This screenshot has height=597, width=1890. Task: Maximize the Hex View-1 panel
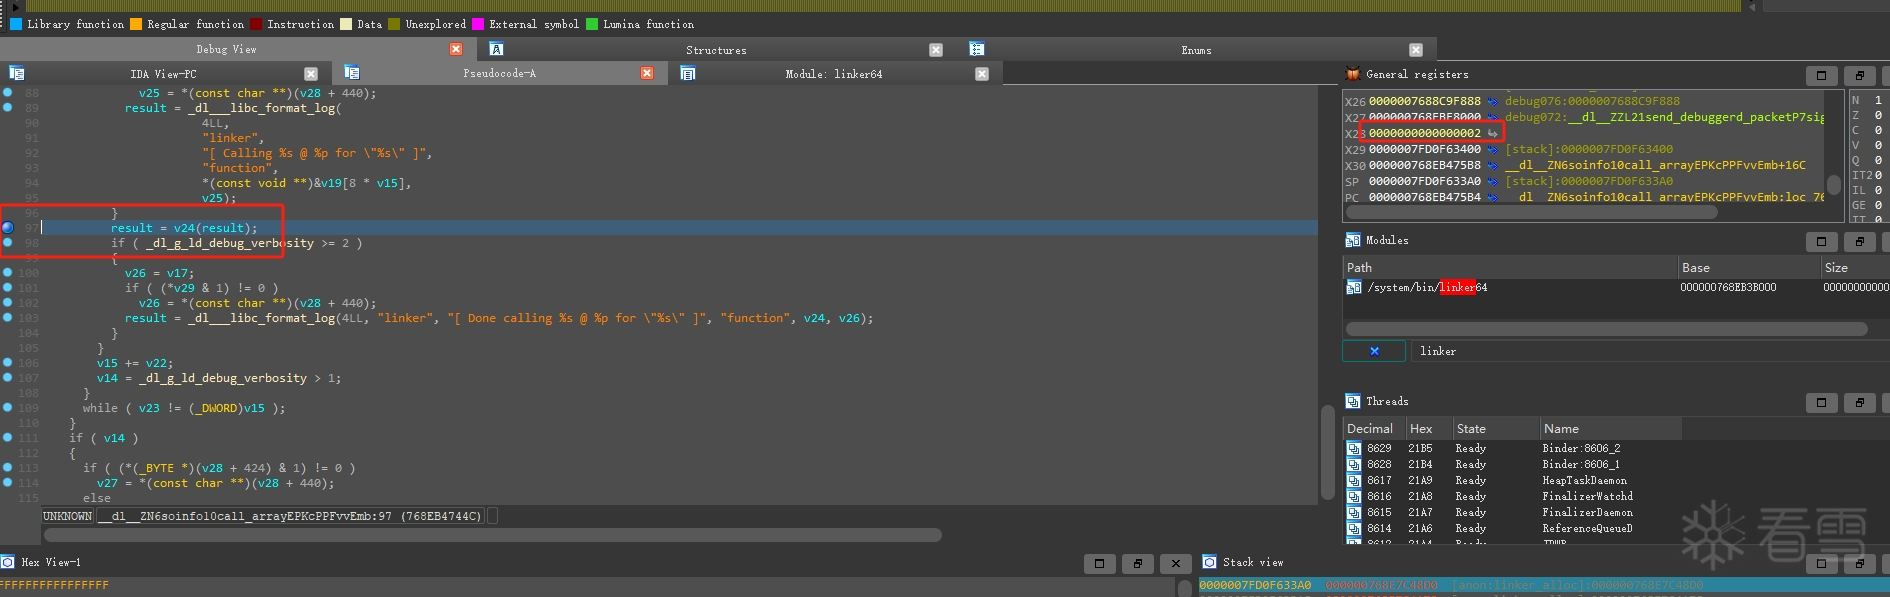click(x=1099, y=563)
